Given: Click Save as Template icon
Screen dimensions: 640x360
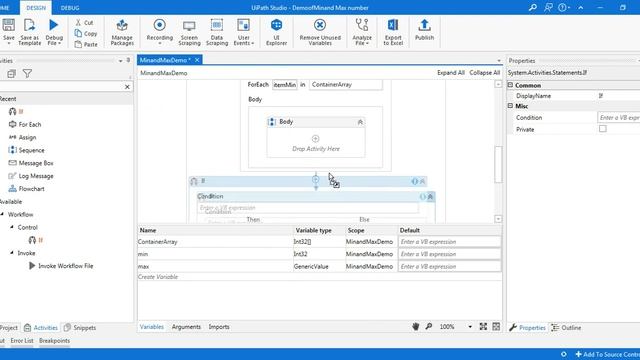Looking at the screenshot, I should tap(29, 25).
